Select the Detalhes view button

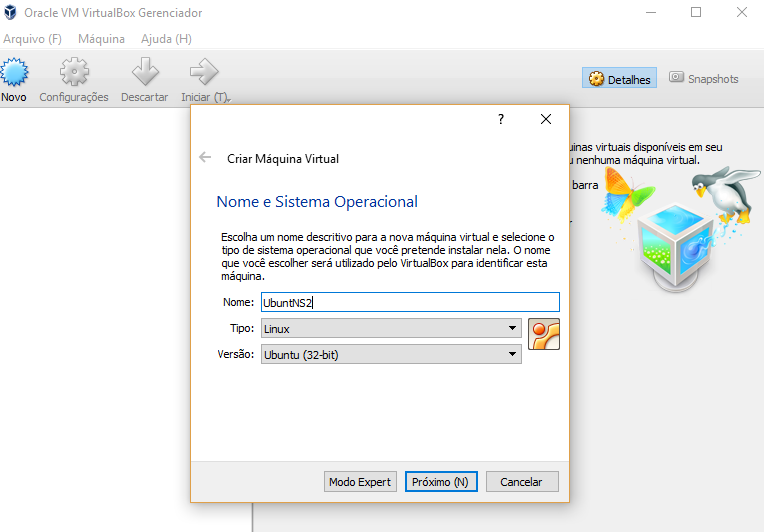point(619,78)
